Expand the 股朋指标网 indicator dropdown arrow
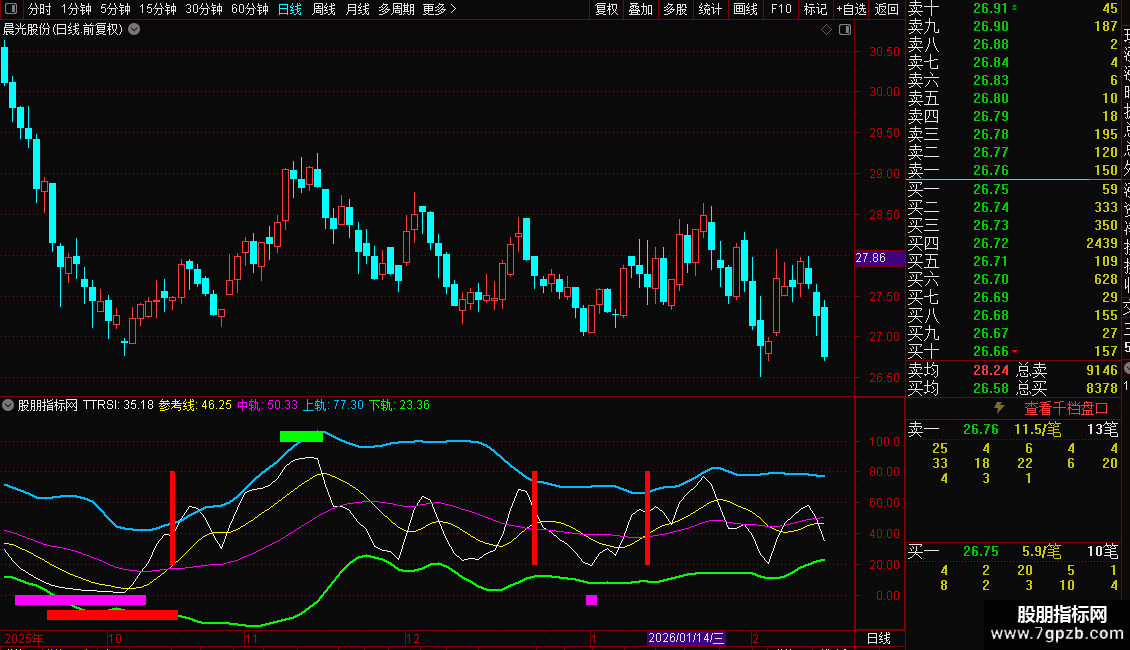 tap(8, 405)
